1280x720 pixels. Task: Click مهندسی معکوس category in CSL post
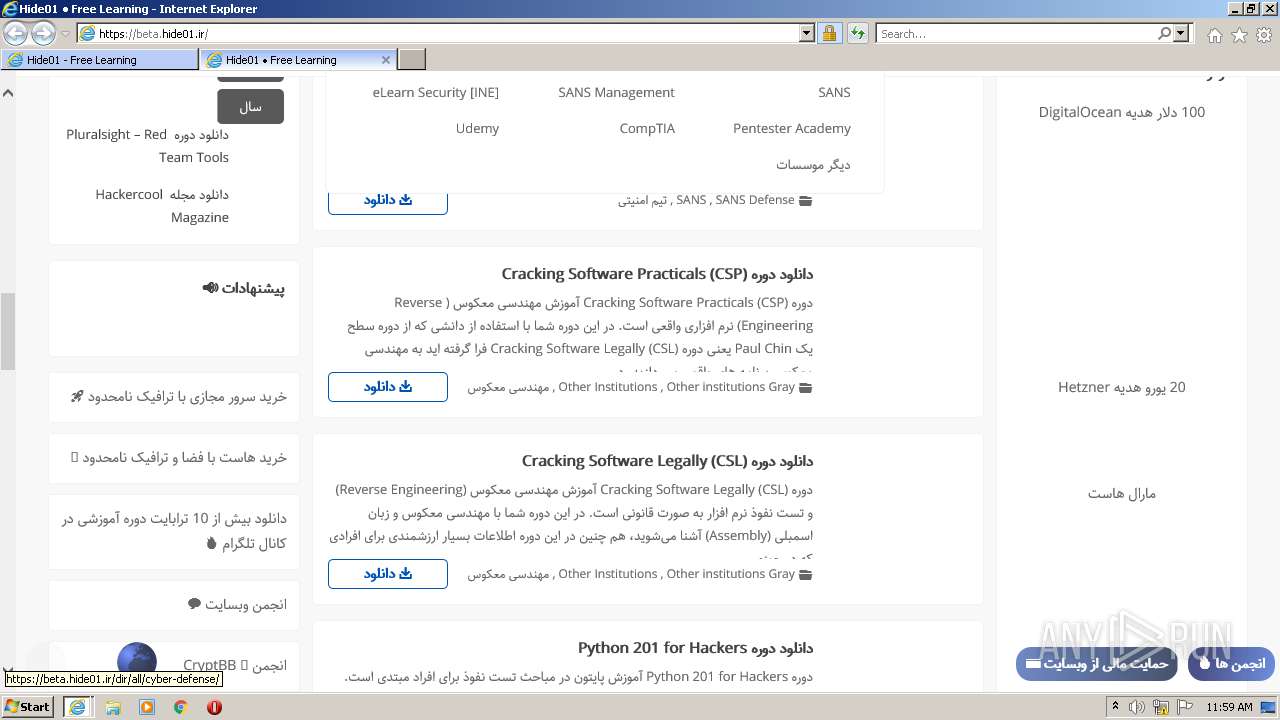tap(509, 574)
